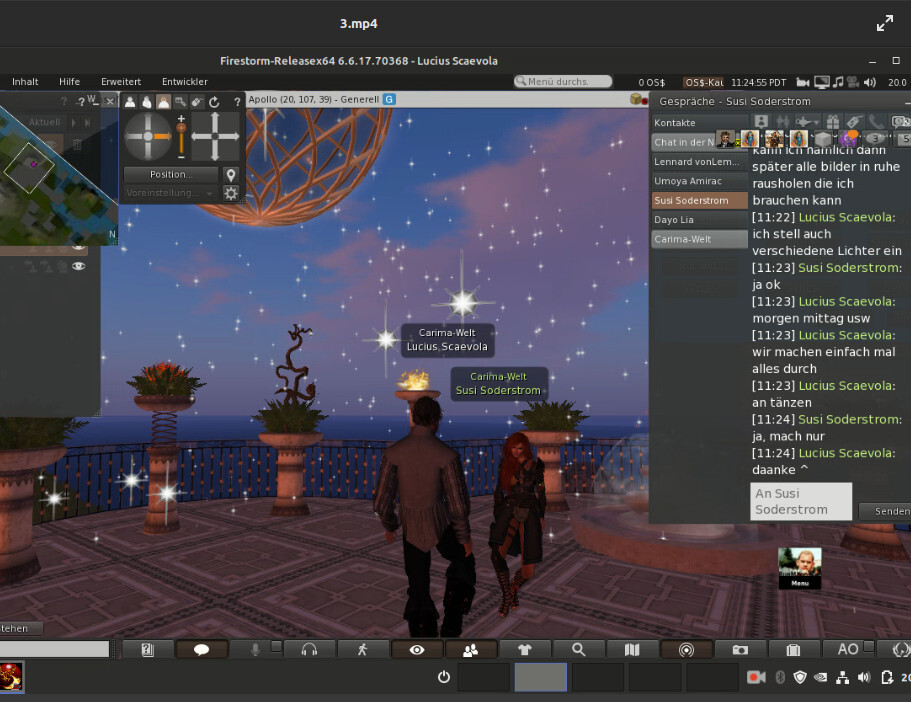Toggle the camera view eye button

pyautogui.click(x=416, y=649)
